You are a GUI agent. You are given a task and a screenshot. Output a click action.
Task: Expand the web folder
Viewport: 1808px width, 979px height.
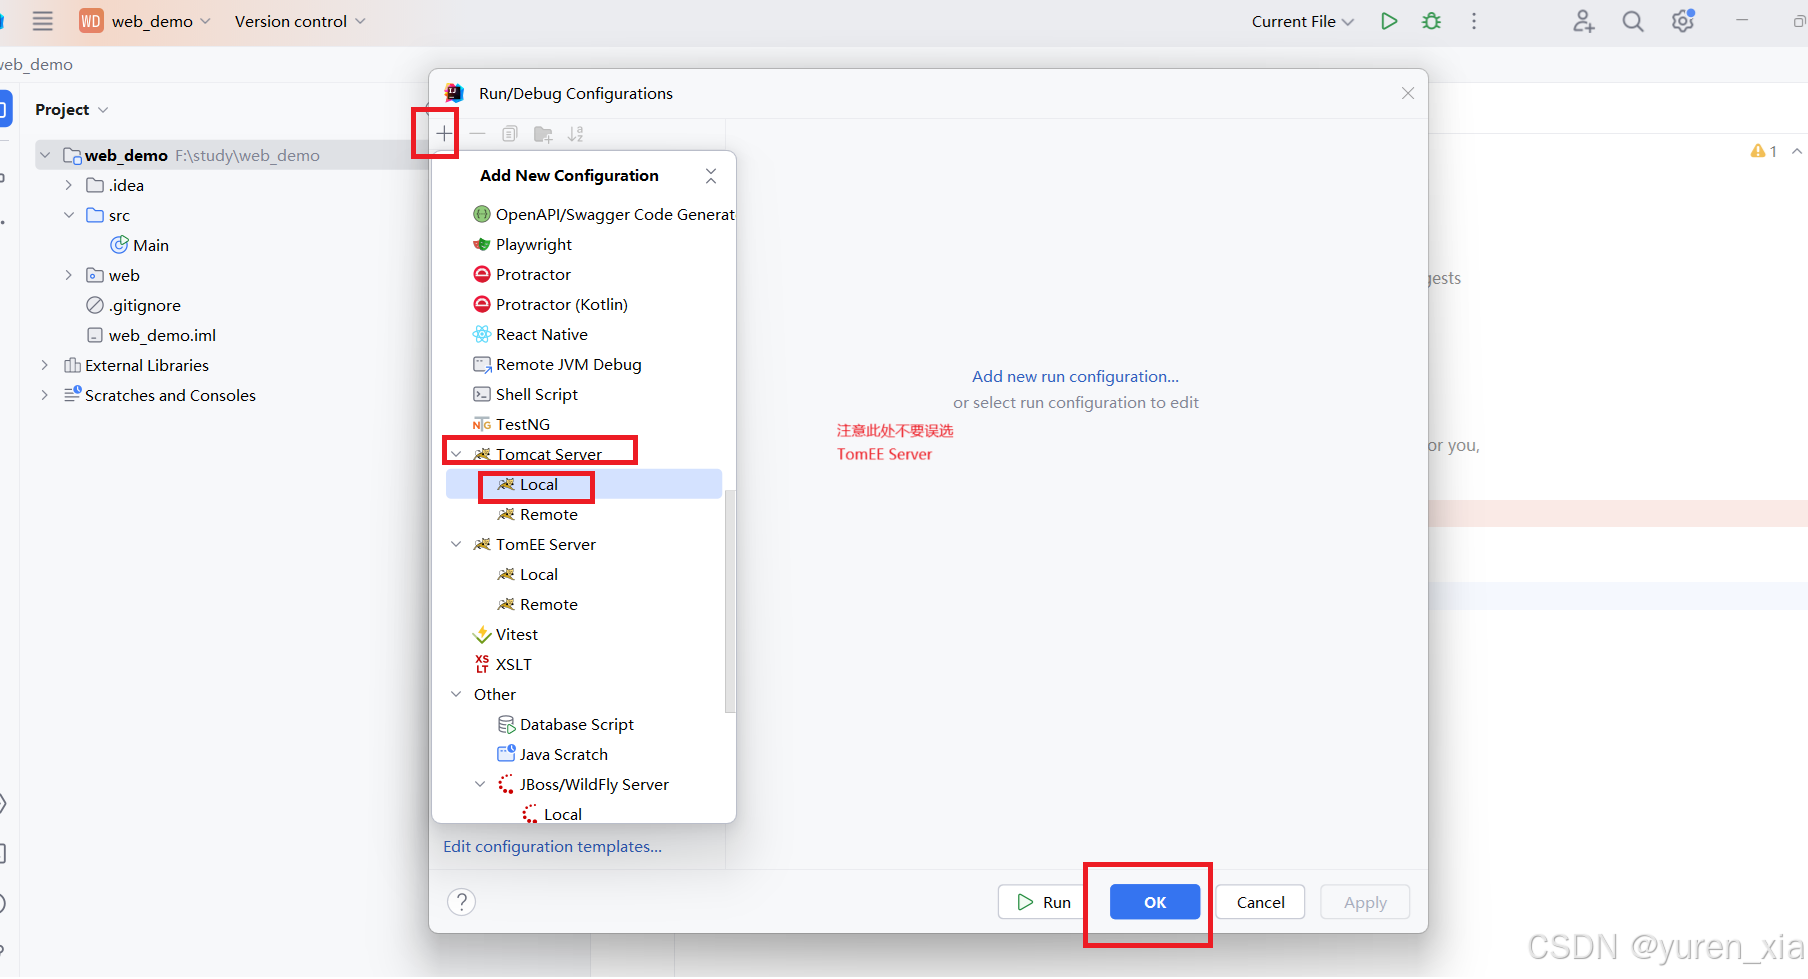[x=68, y=275]
